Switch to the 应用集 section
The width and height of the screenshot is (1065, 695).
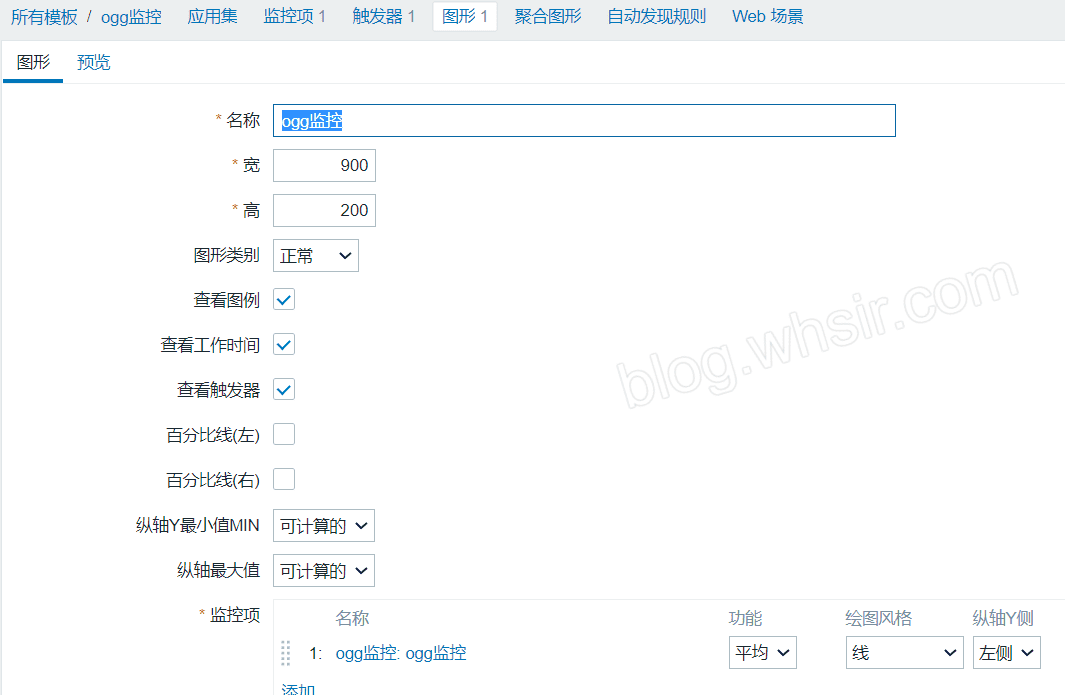(212, 16)
